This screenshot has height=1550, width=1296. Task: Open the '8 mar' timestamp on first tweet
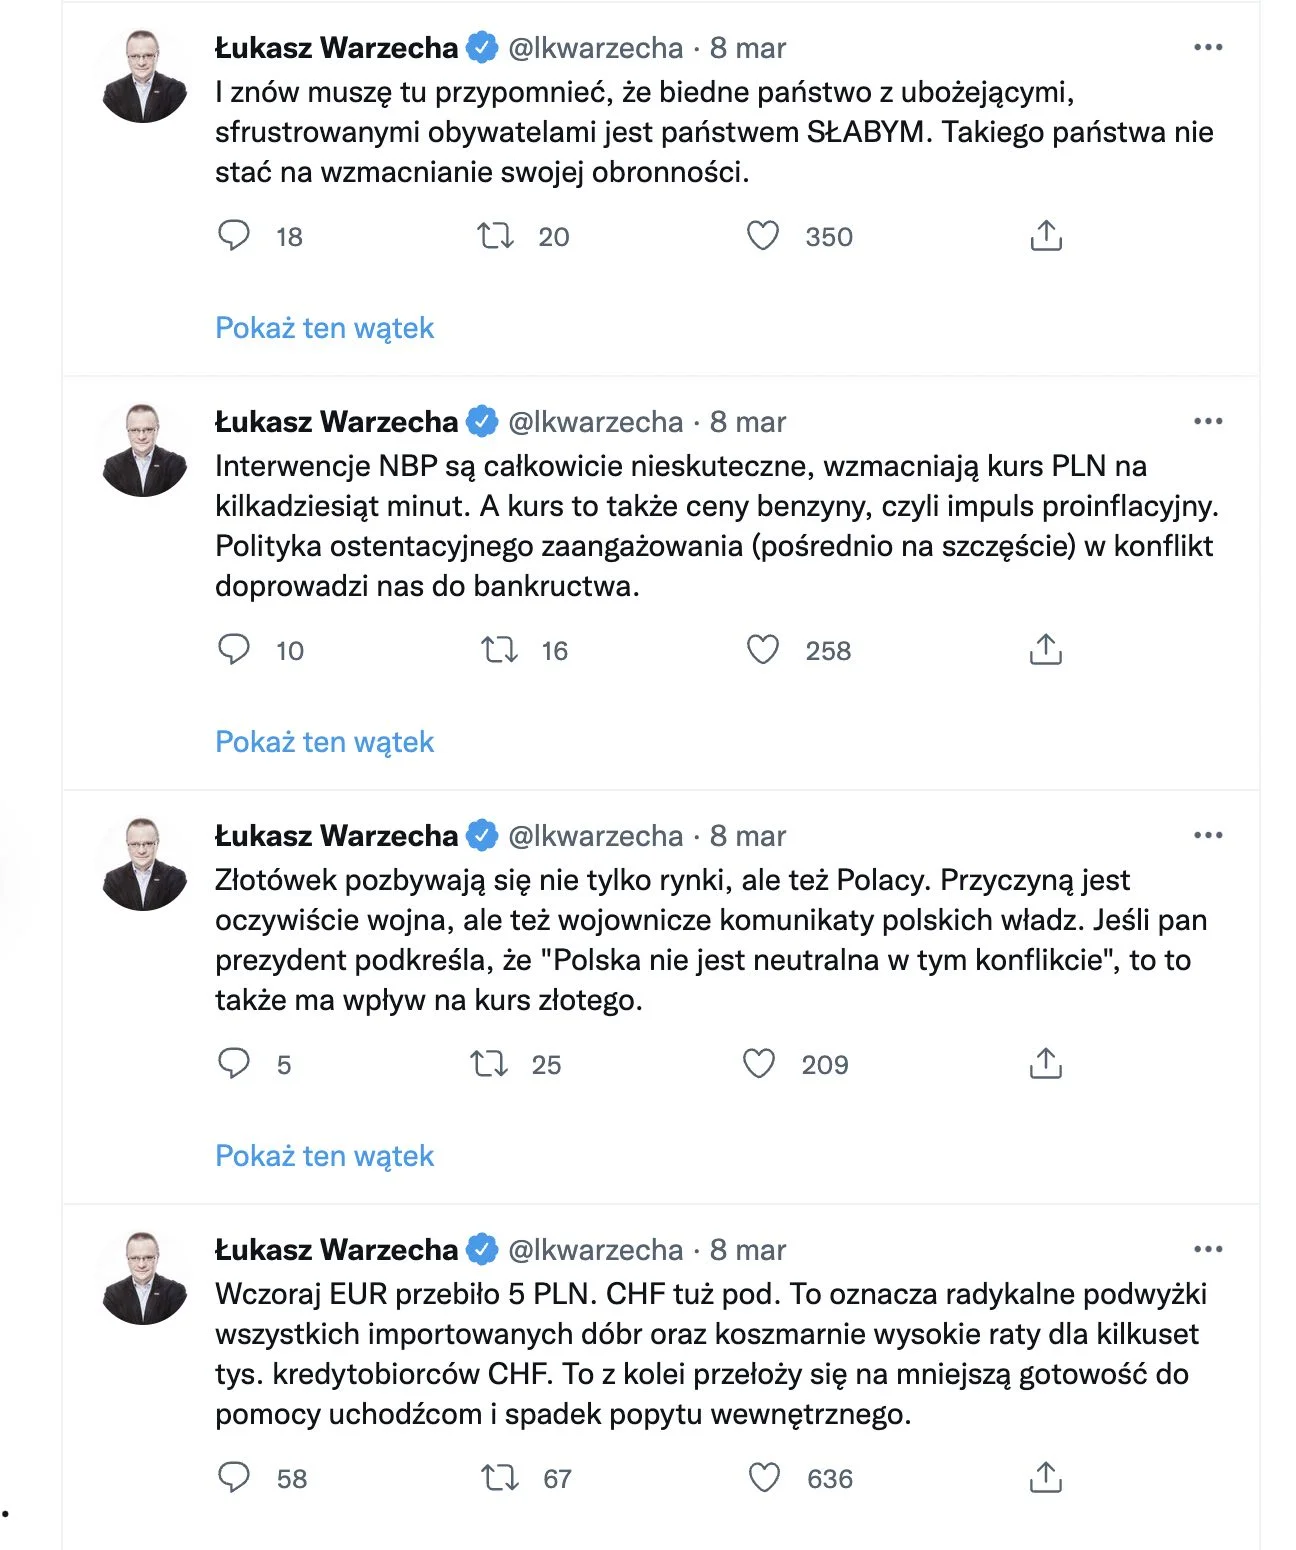pos(748,48)
